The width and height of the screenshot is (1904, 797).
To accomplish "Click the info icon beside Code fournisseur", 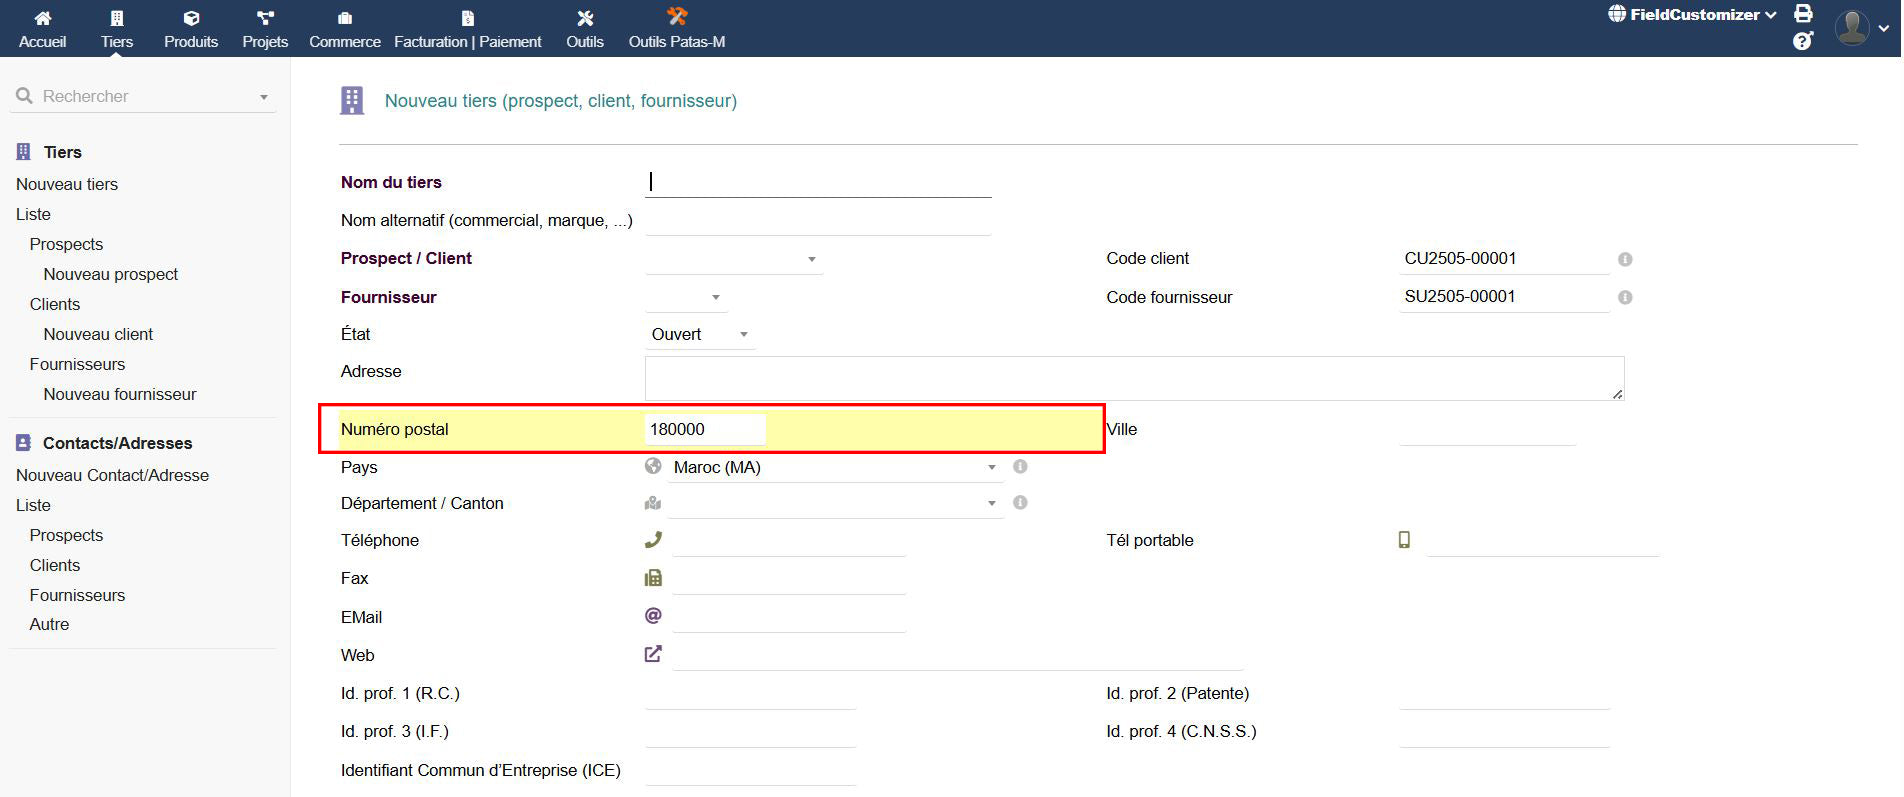I will 1625,297.
